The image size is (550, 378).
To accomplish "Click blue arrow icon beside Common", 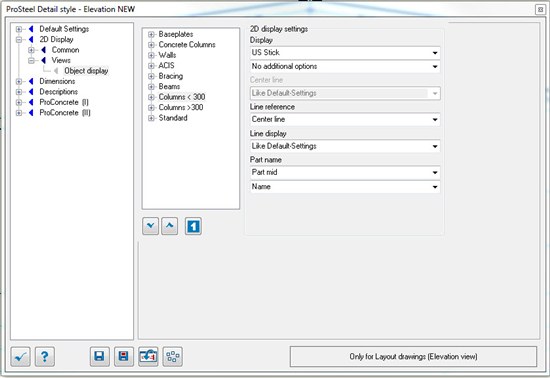I will click(43, 50).
